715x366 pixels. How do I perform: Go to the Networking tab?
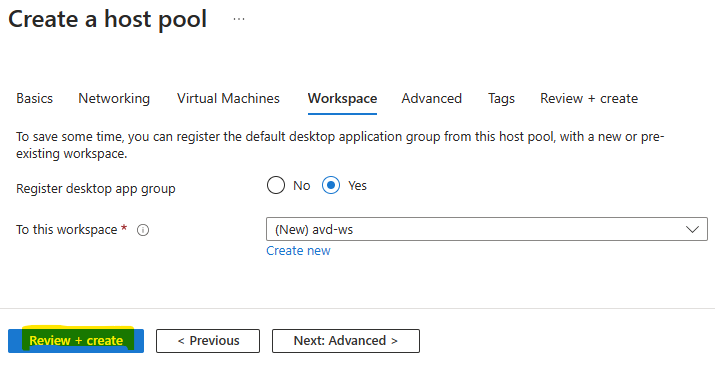pyautogui.click(x=114, y=98)
